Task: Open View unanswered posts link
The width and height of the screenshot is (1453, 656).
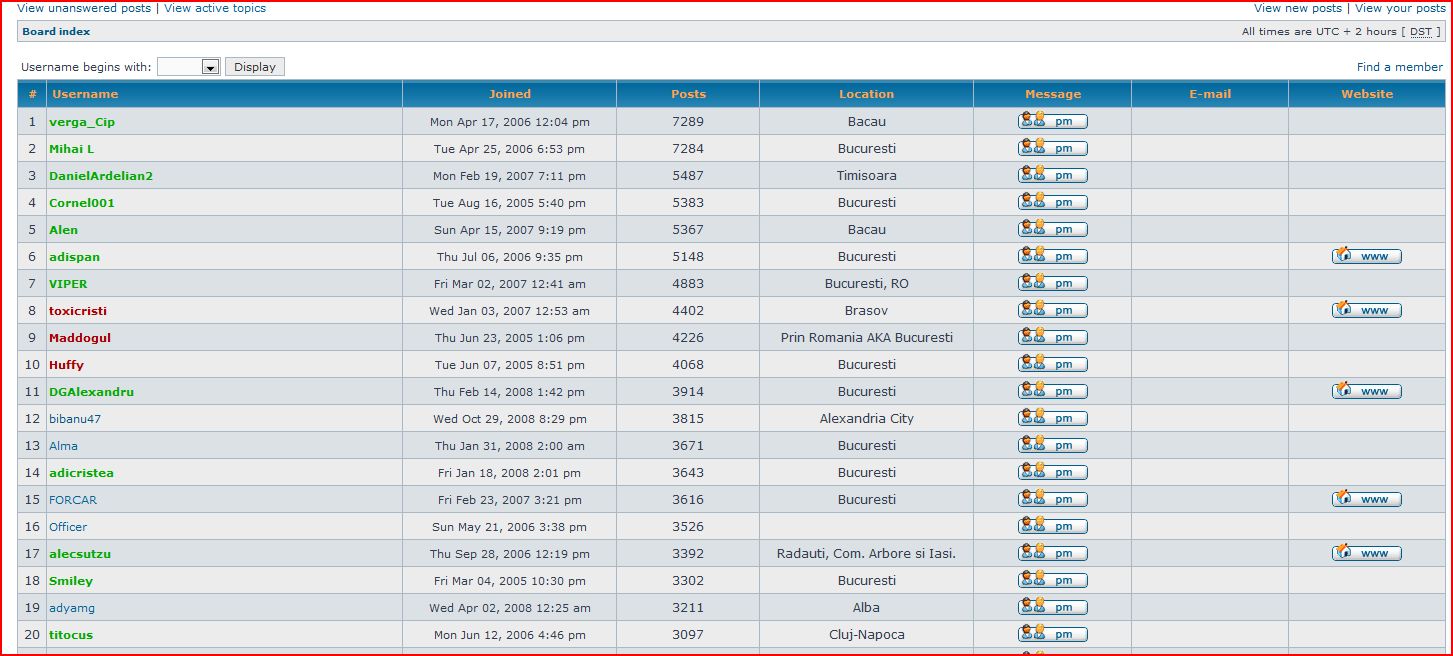Action: tap(84, 8)
